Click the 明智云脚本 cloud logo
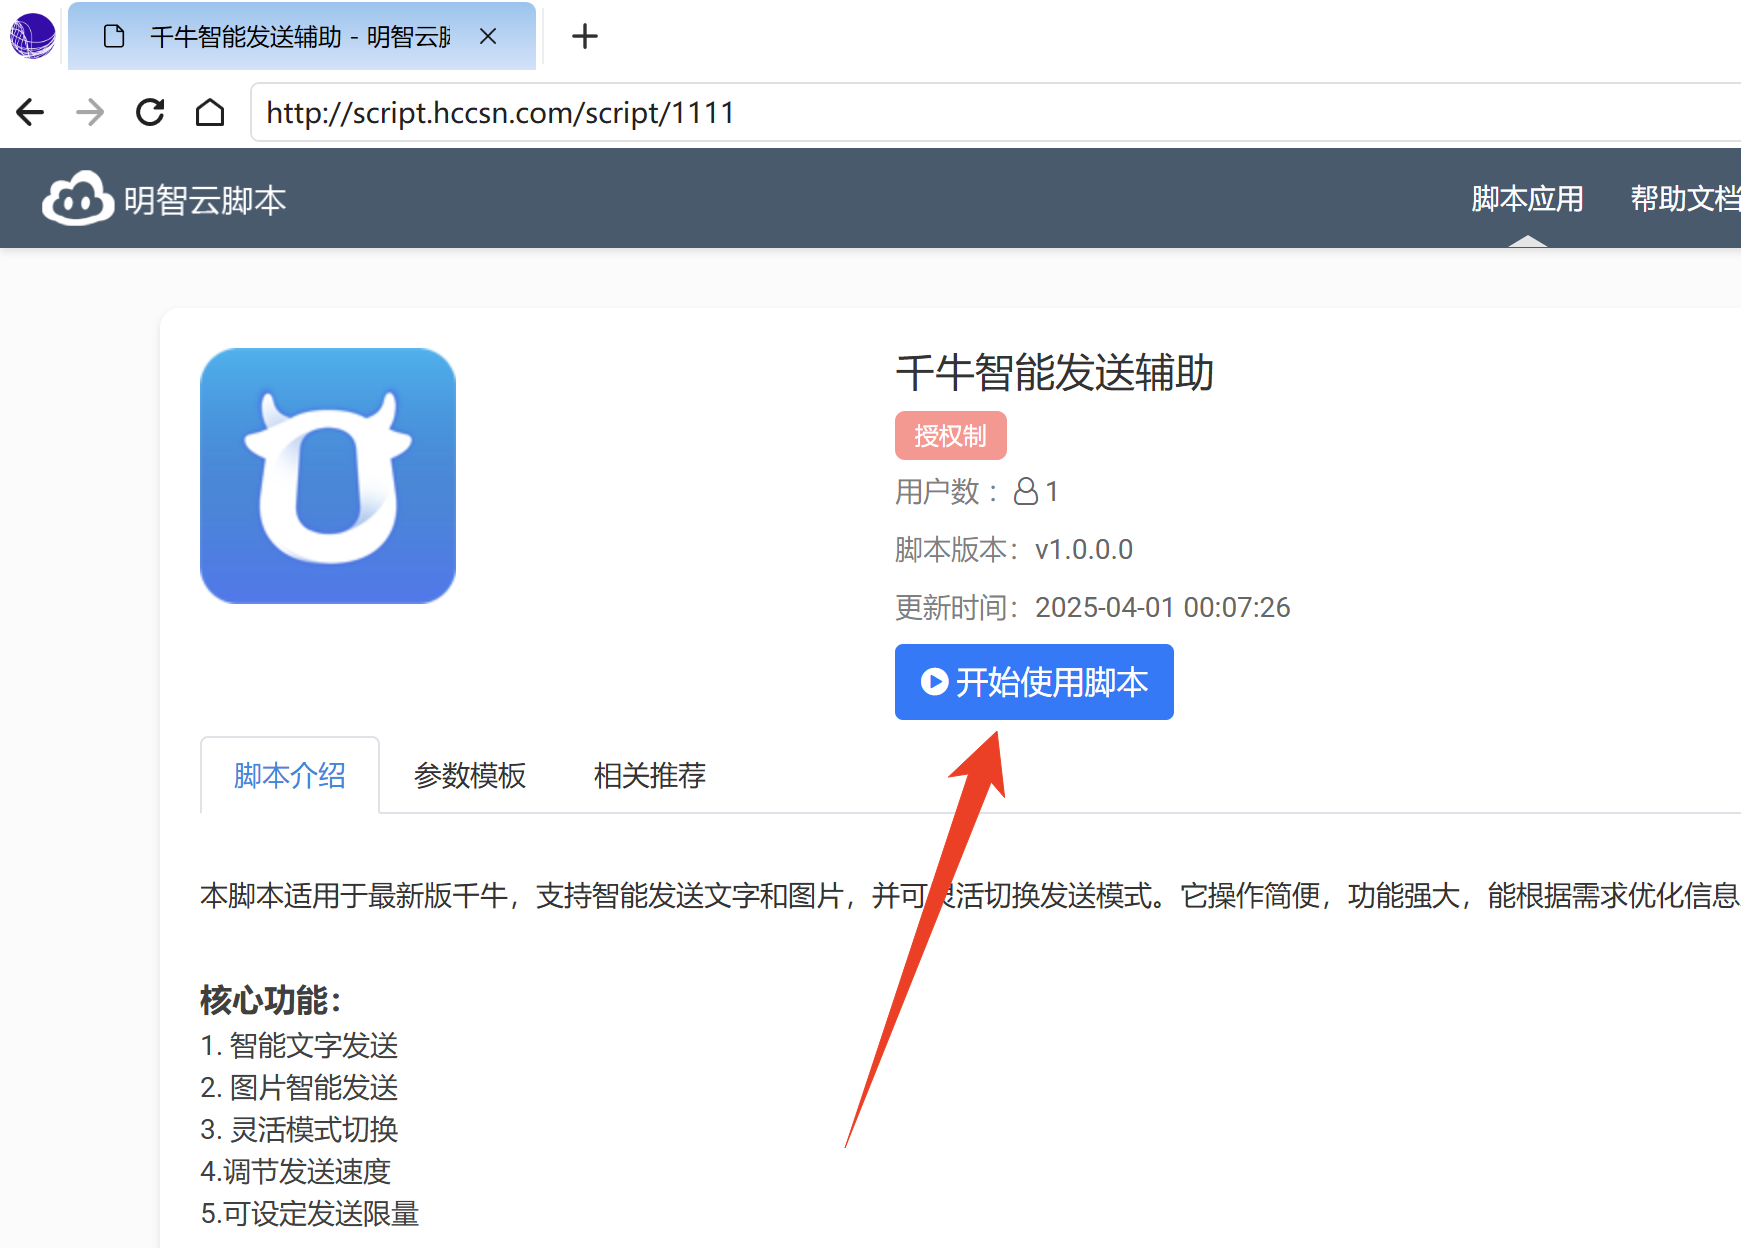The width and height of the screenshot is (1741, 1248). point(78,198)
